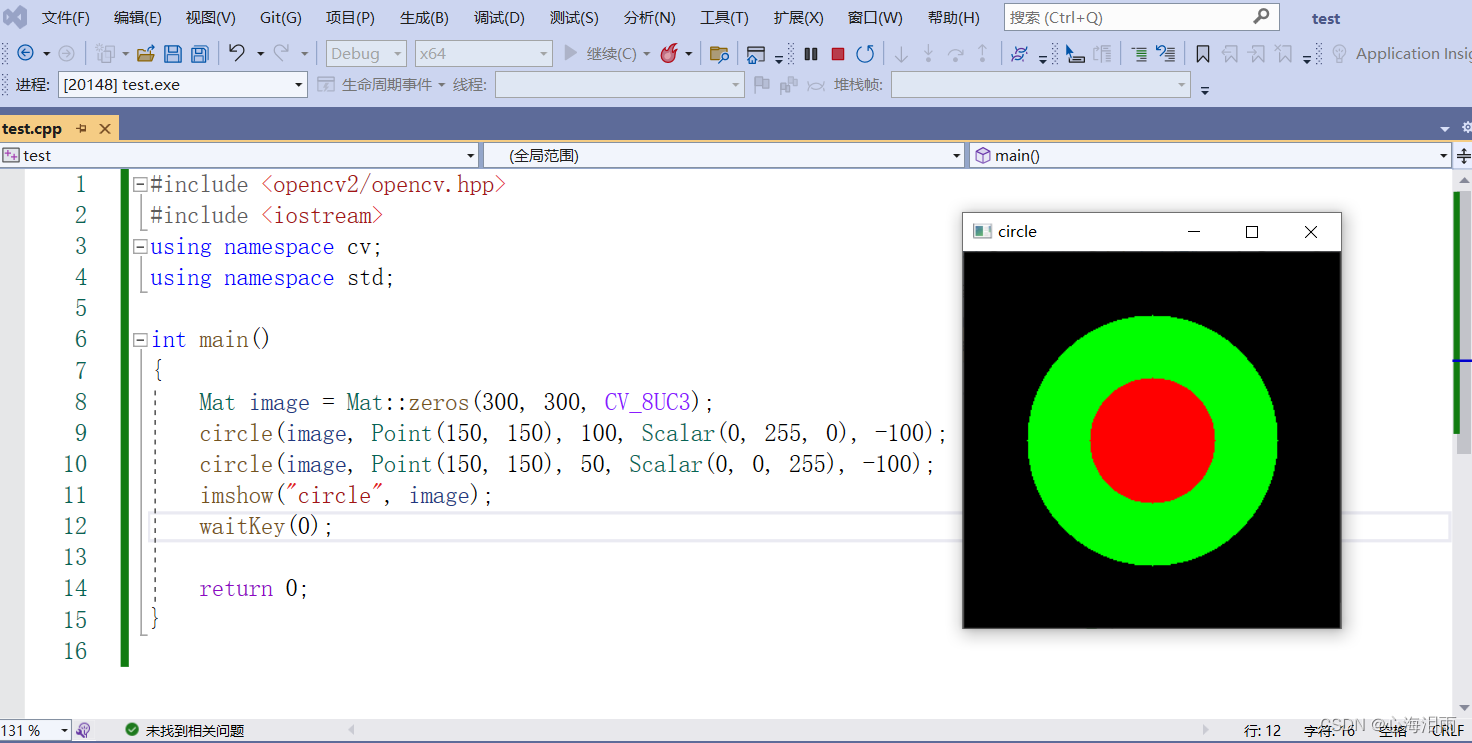Open the 文件(F) menu
Image resolution: width=1472 pixels, height=743 pixels.
65,18
